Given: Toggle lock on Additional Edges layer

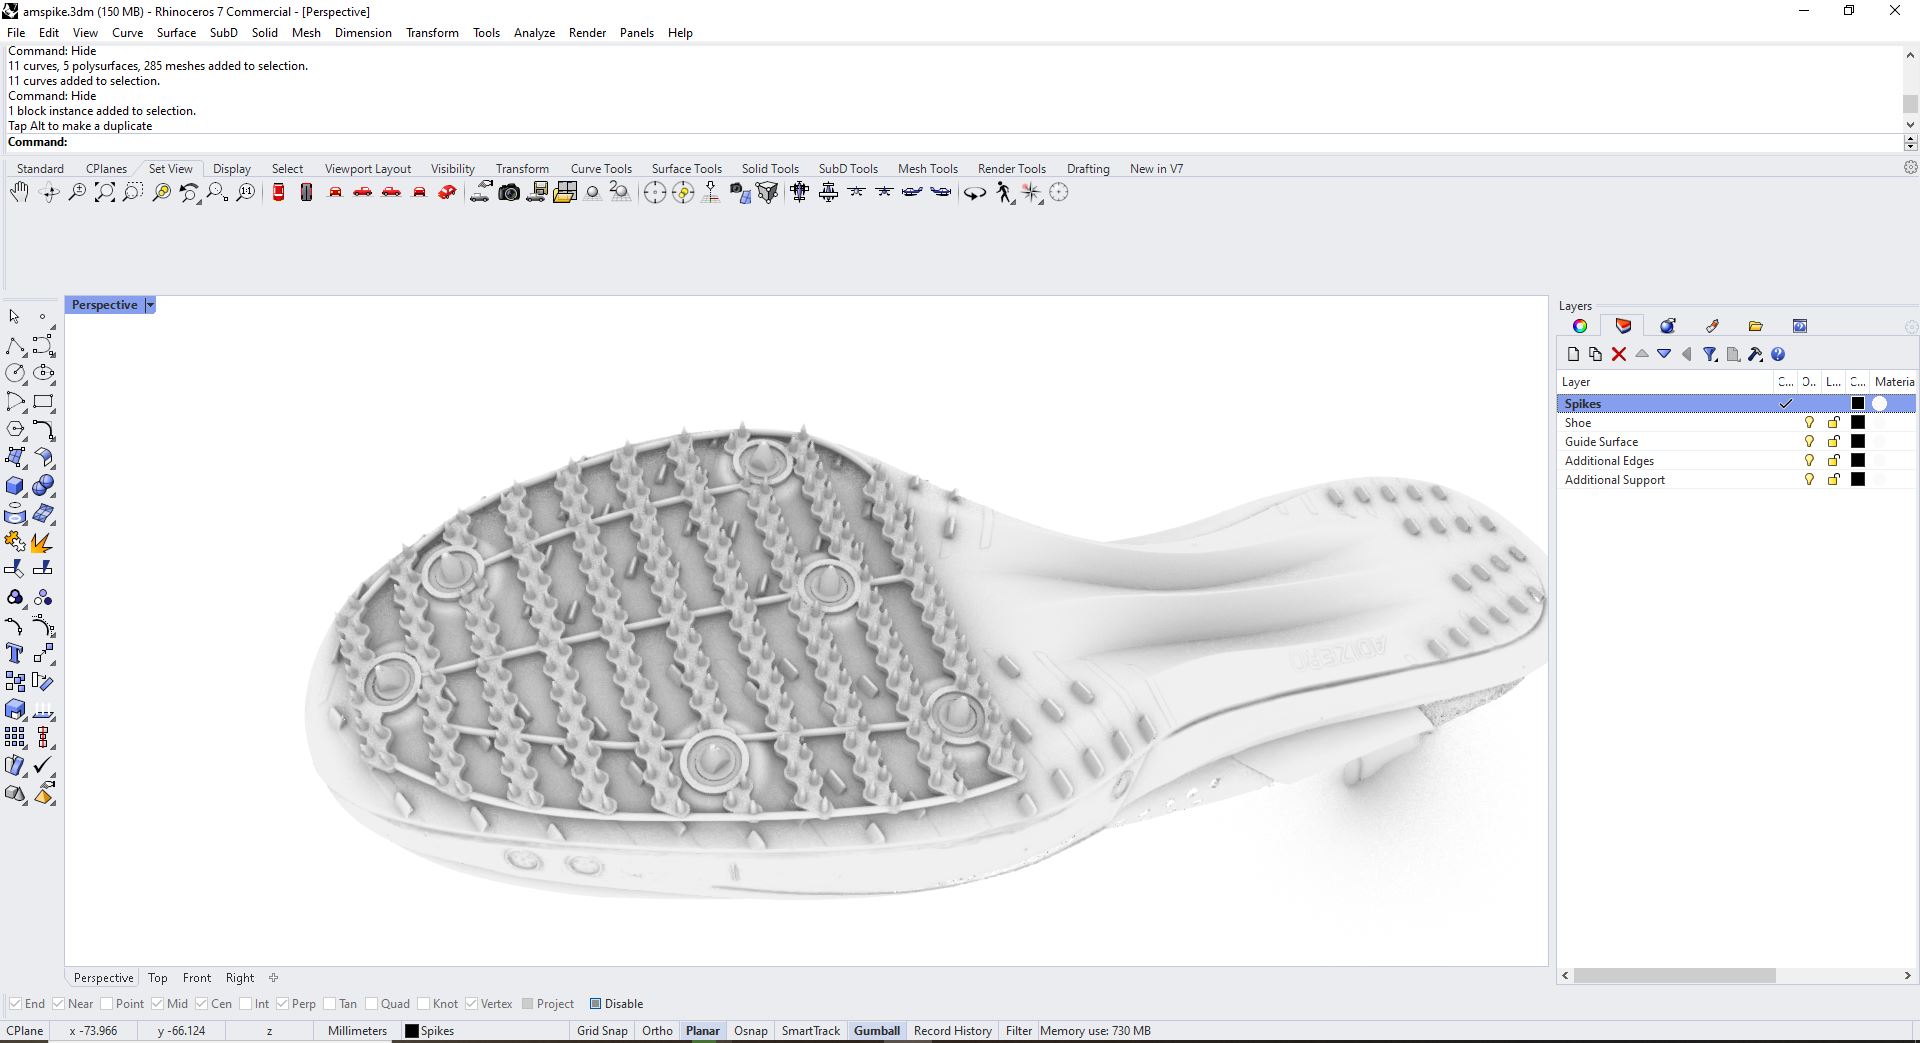Looking at the screenshot, I should [x=1833, y=461].
